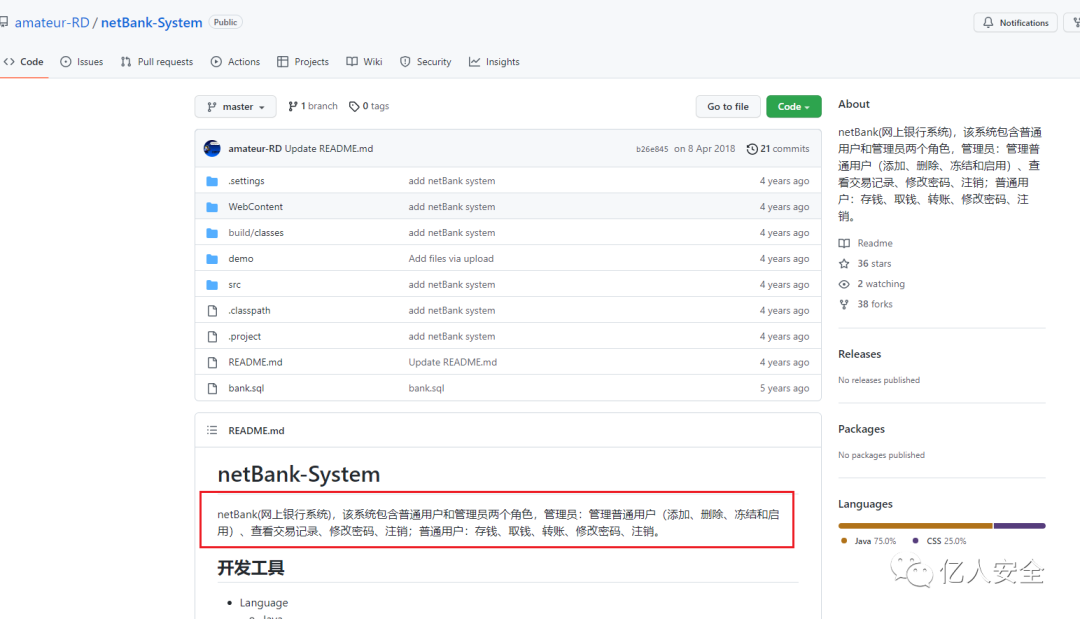Click the CSS segment of language bar
This screenshot has width=1080, height=619.
[x=1020, y=526]
